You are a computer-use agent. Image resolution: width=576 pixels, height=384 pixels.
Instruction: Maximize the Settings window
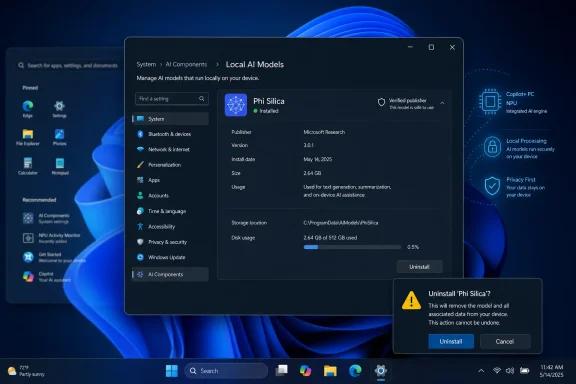pyautogui.click(x=431, y=47)
